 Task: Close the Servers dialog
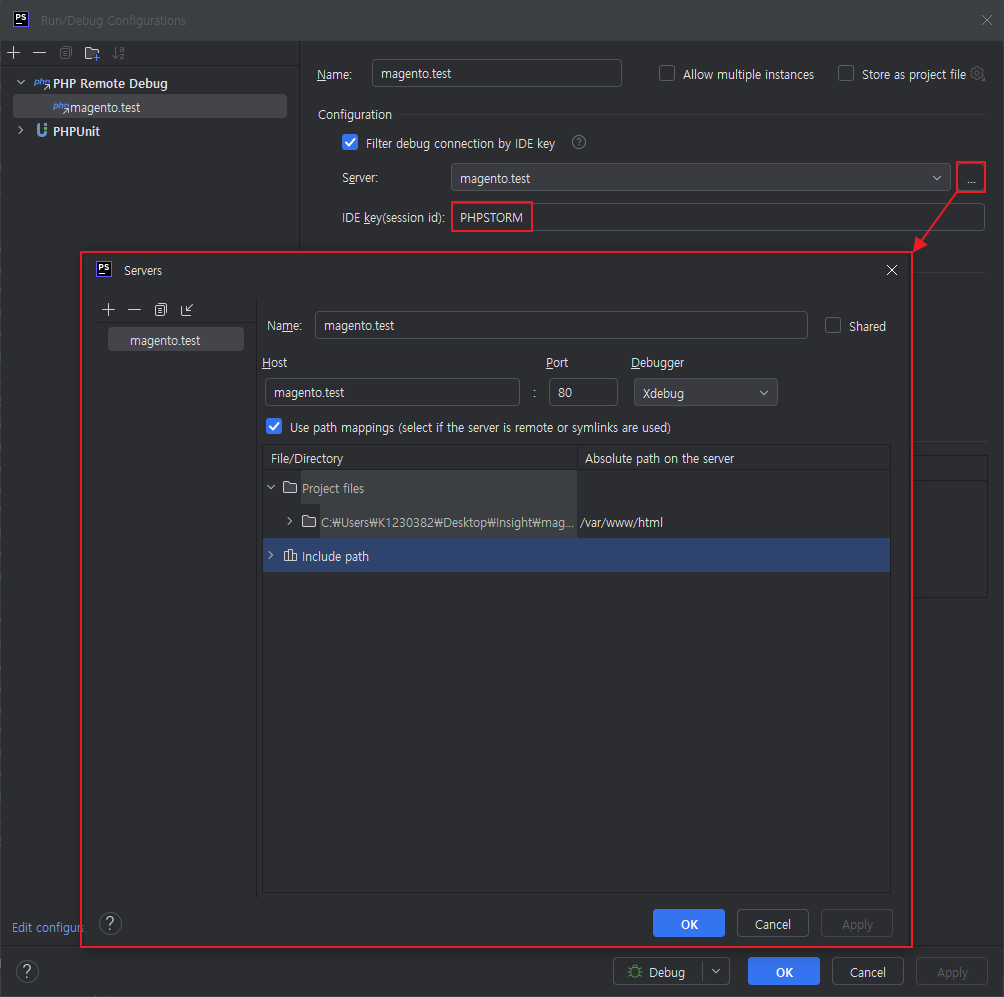[x=892, y=270]
